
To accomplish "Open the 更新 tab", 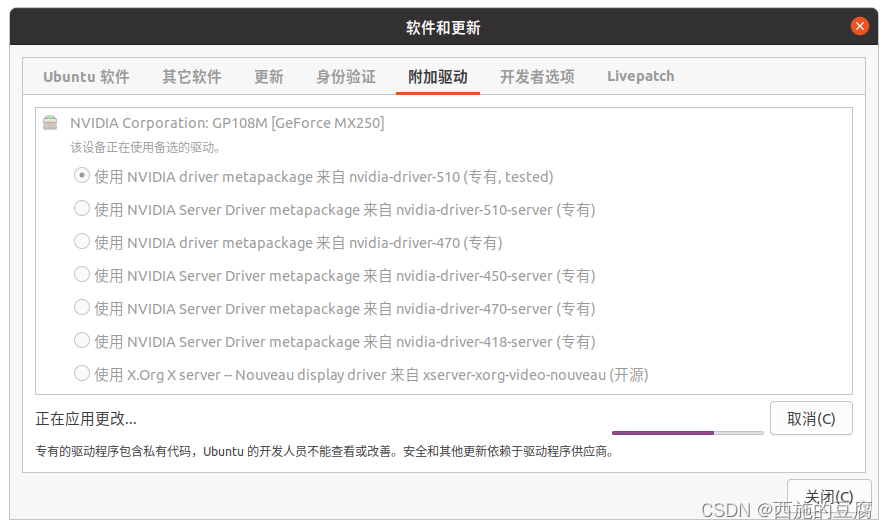I will (268, 76).
